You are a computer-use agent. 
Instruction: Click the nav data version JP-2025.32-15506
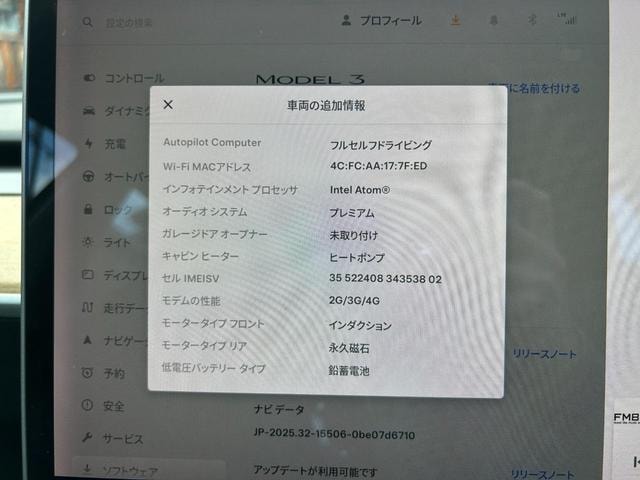[334, 434]
